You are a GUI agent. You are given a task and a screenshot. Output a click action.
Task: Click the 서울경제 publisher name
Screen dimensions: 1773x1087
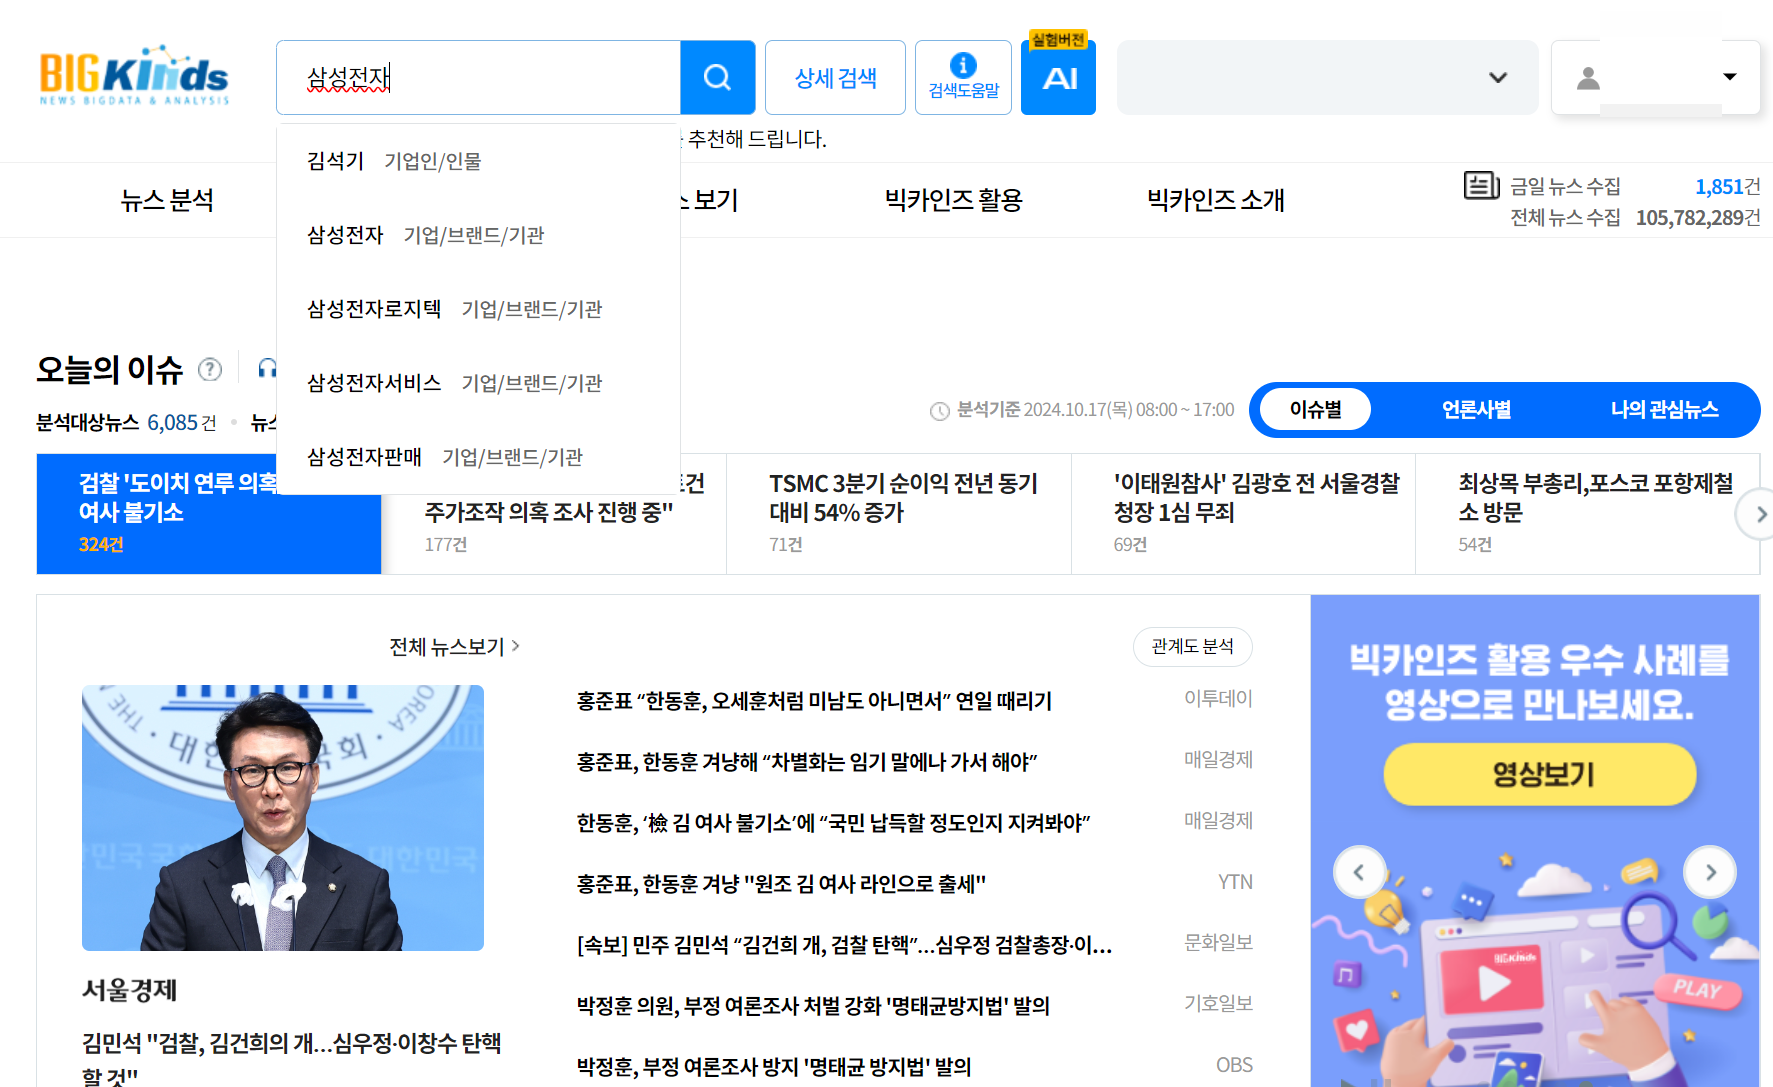[x=129, y=990]
